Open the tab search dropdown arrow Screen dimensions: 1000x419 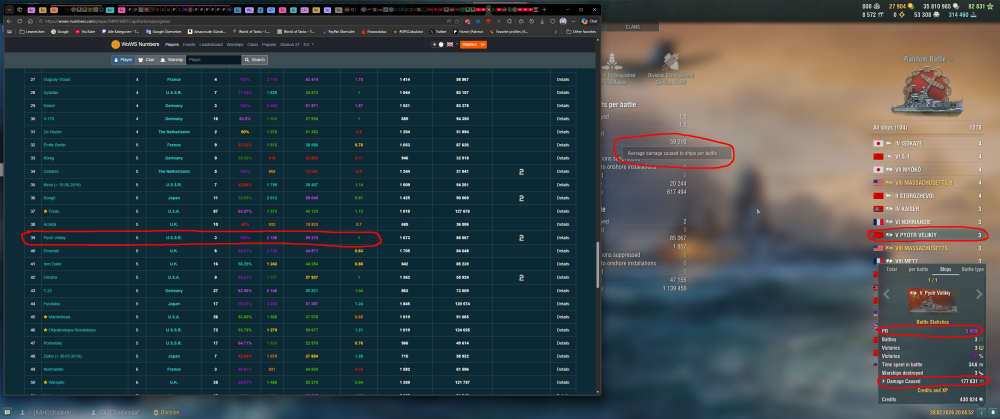(x=10, y=10)
